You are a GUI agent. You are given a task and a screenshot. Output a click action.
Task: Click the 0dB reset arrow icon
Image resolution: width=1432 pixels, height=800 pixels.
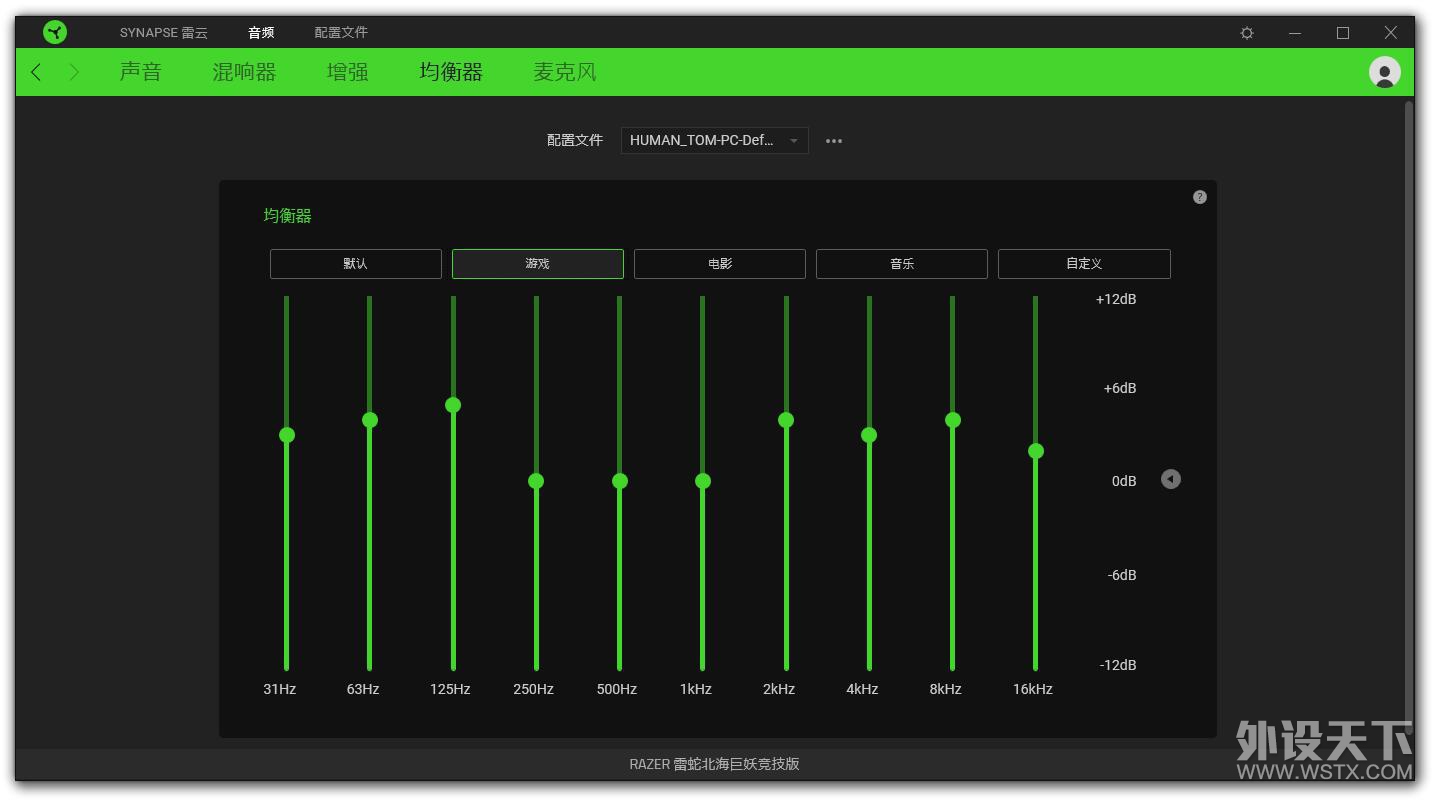coord(1171,480)
